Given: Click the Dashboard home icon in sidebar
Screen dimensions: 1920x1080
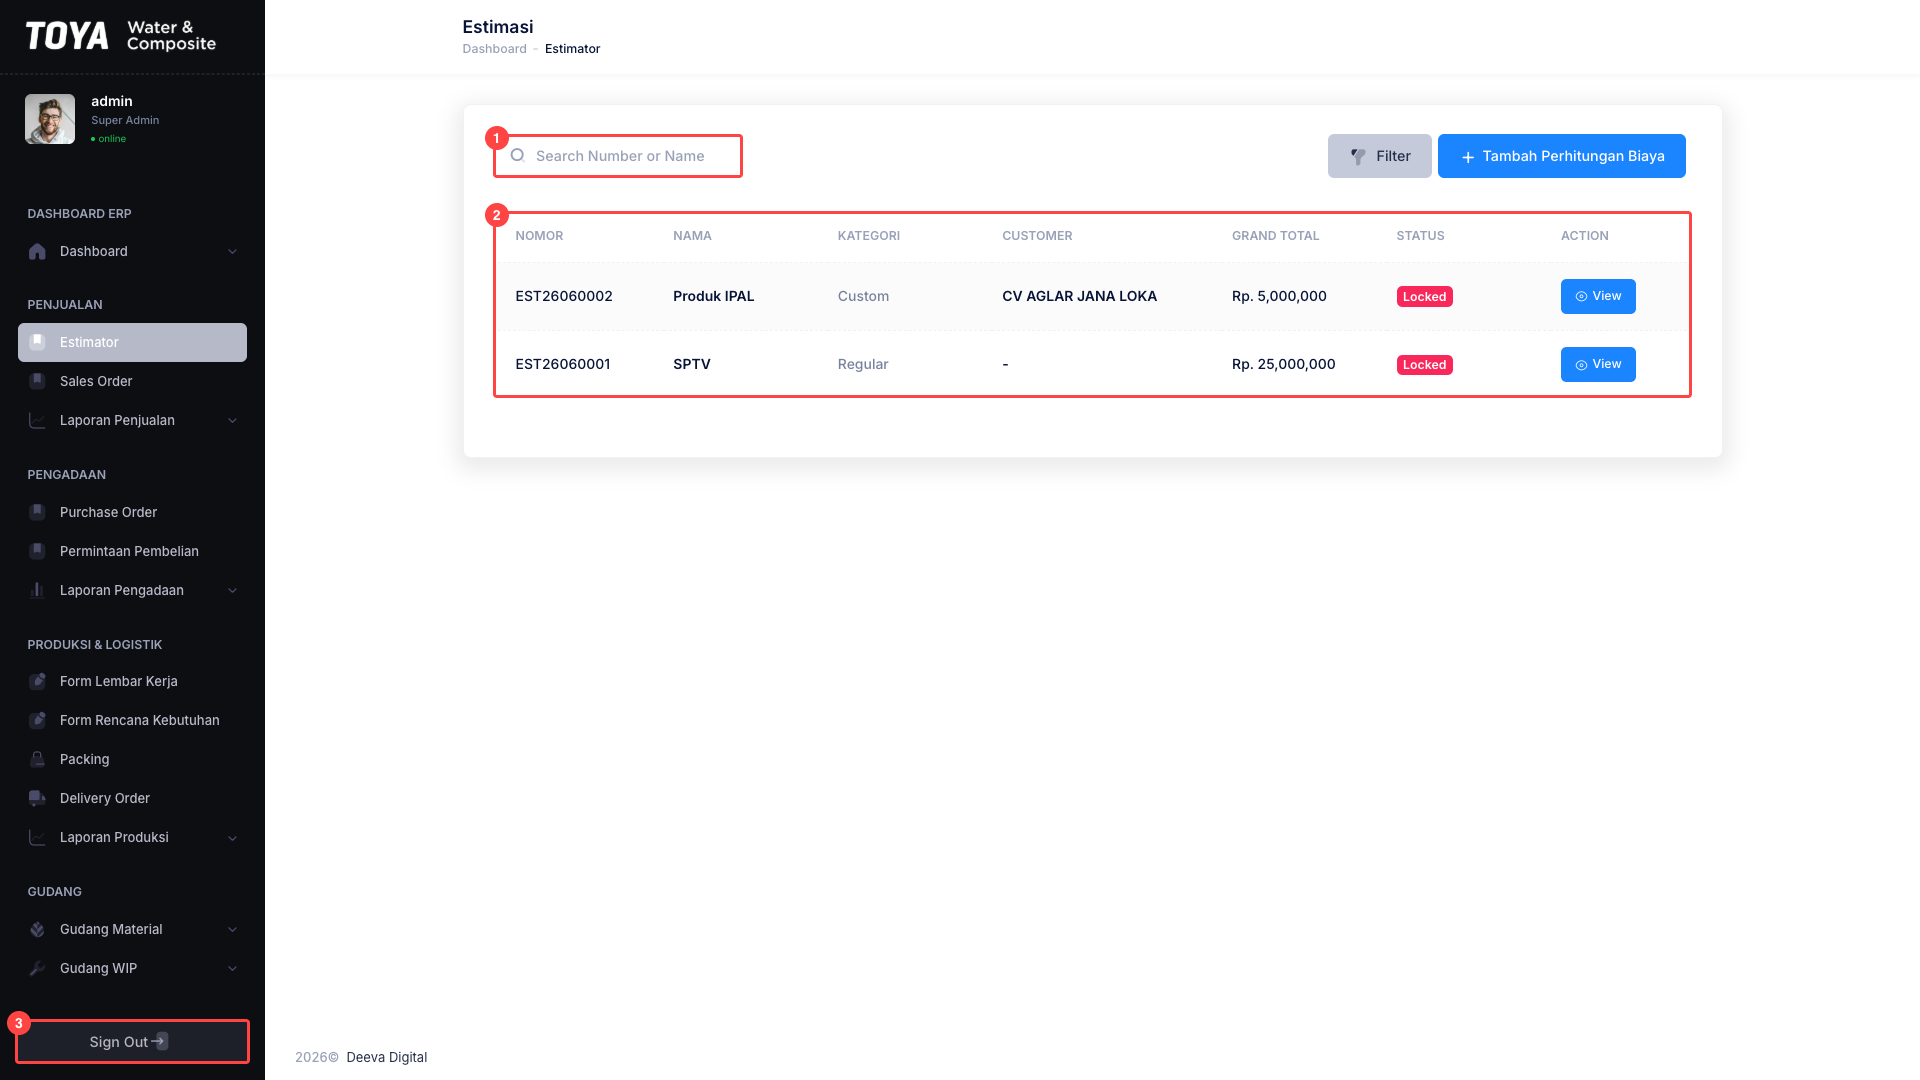Looking at the screenshot, I should [x=37, y=251].
